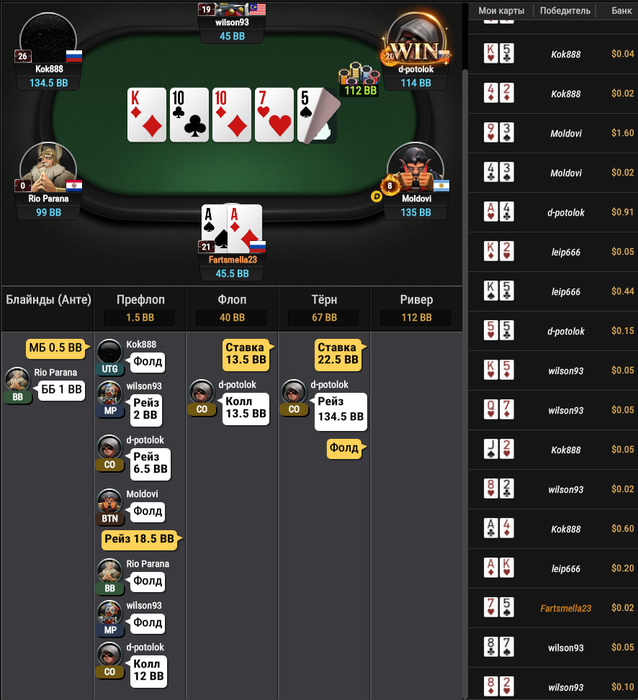Open the leip666 A K $0.20 hand row
Screen dimensions: 638x700
coord(553,568)
